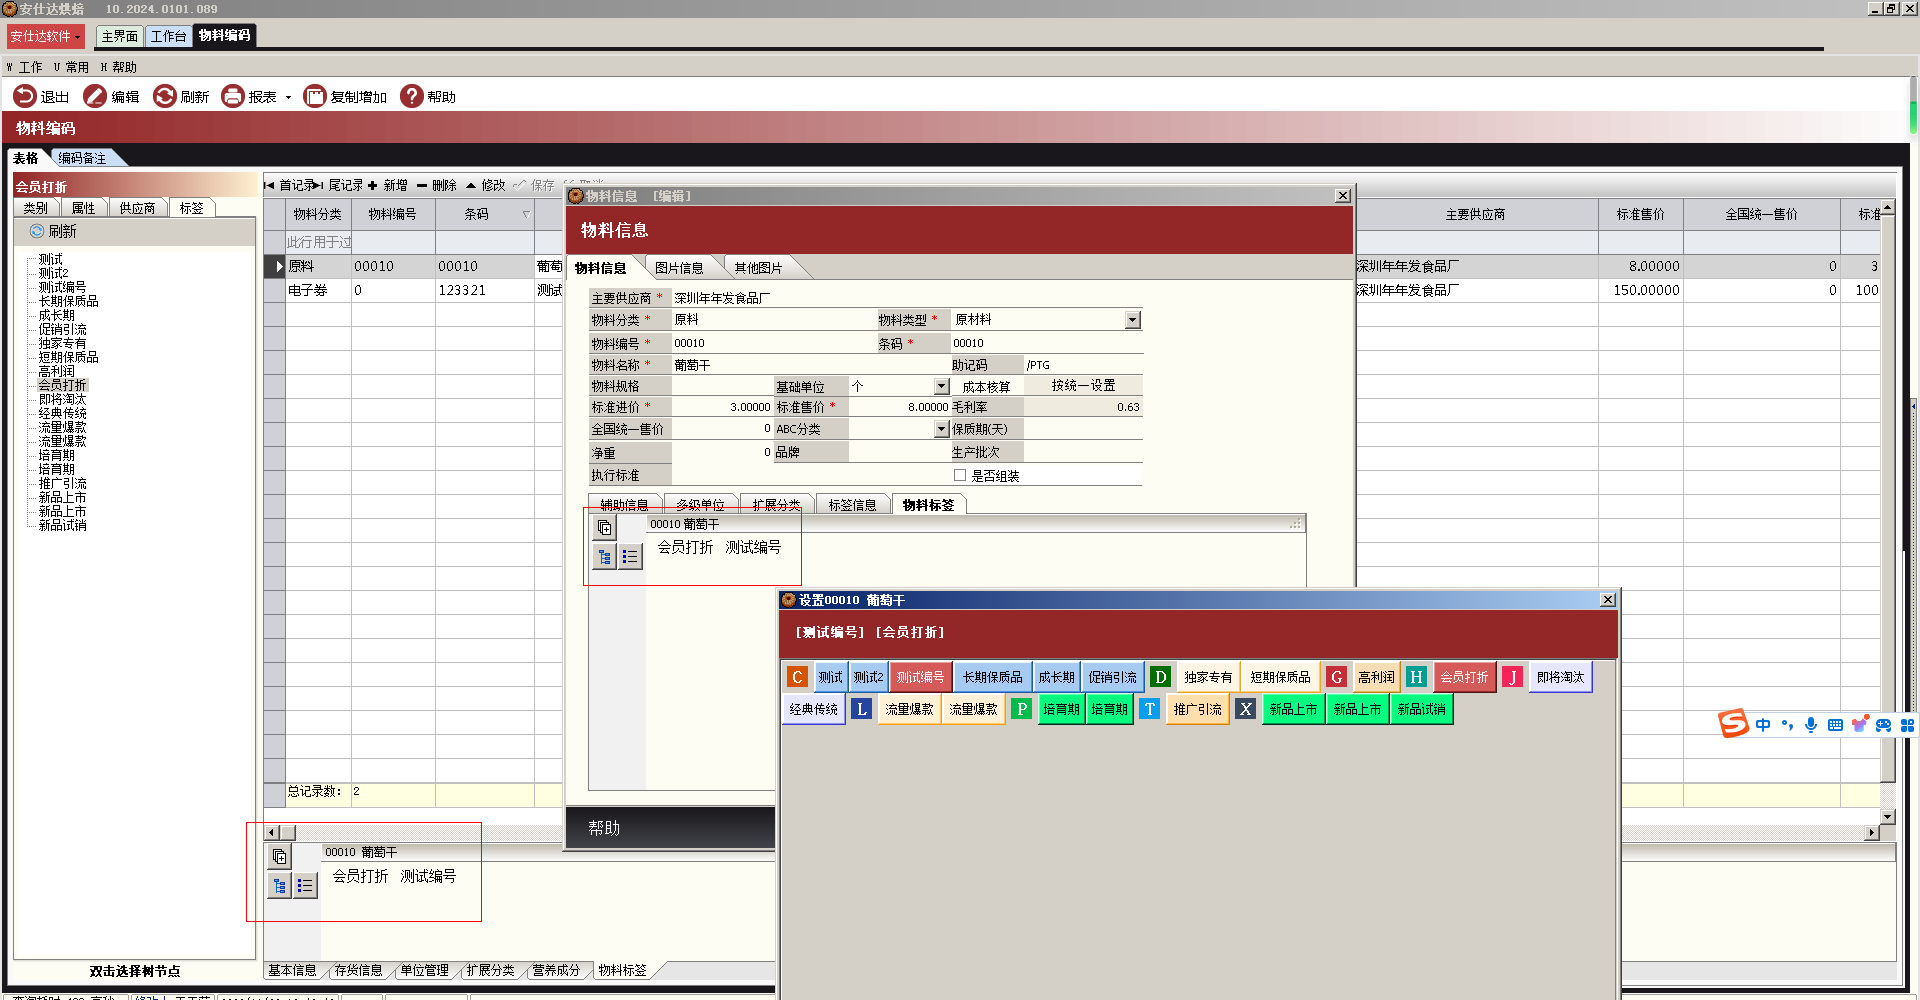Select 即将淘汰 in the left tag tree

pyautogui.click(x=62, y=399)
